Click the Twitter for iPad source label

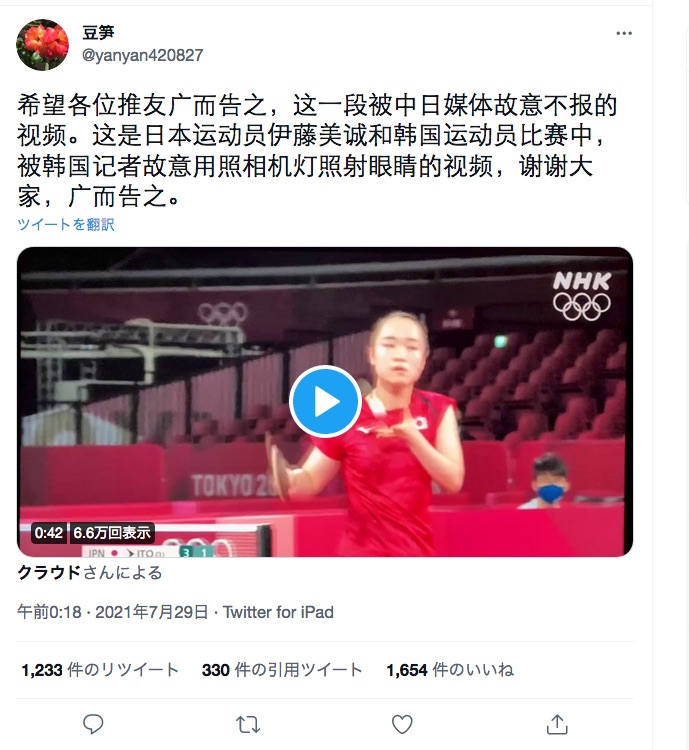(x=278, y=612)
